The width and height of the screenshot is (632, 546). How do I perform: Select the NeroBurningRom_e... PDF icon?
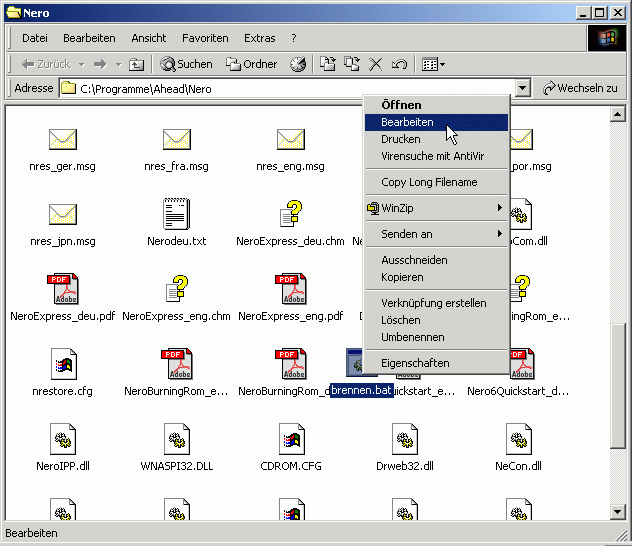(177, 364)
